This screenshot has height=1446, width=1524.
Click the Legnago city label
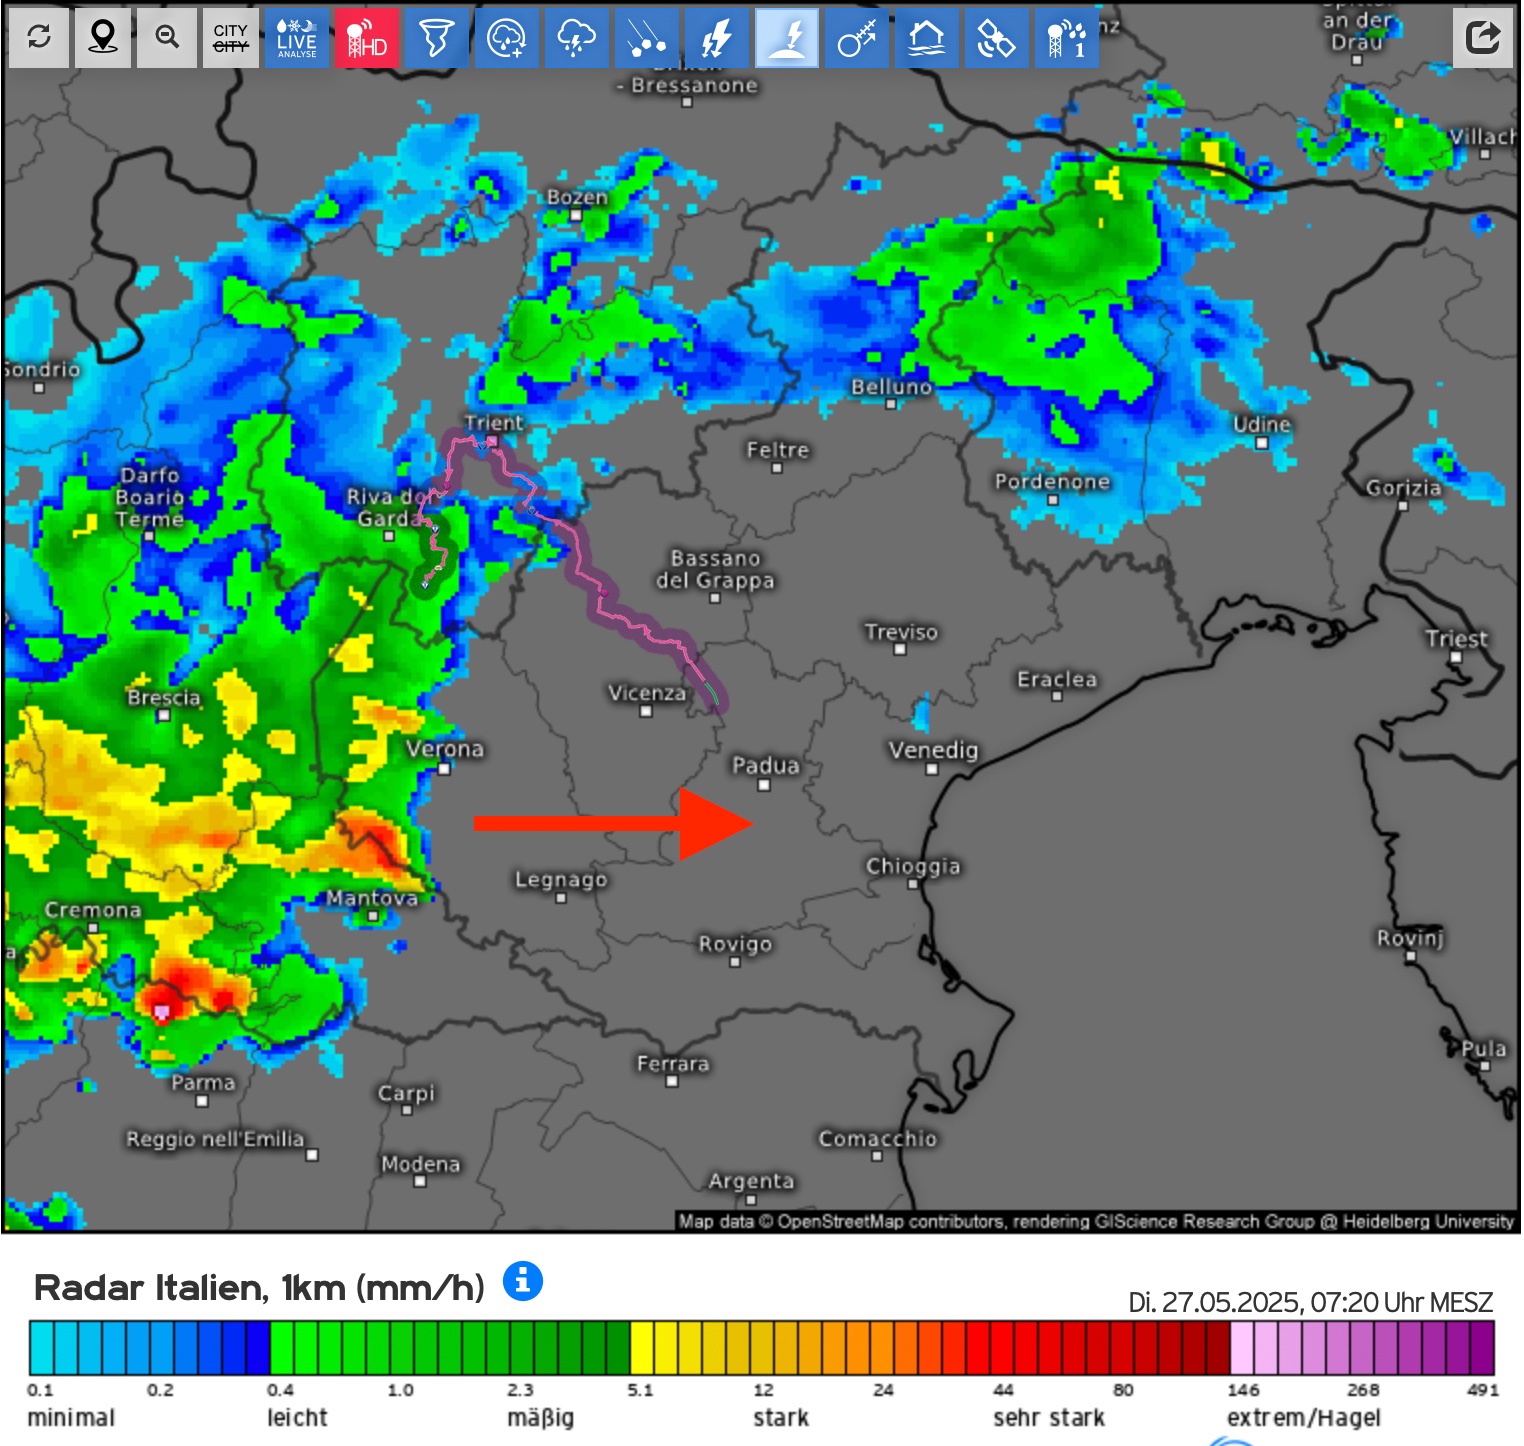coord(561,880)
